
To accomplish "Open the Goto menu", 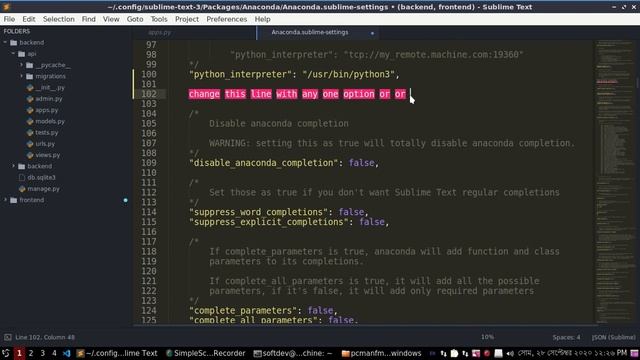I will (135, 19).
